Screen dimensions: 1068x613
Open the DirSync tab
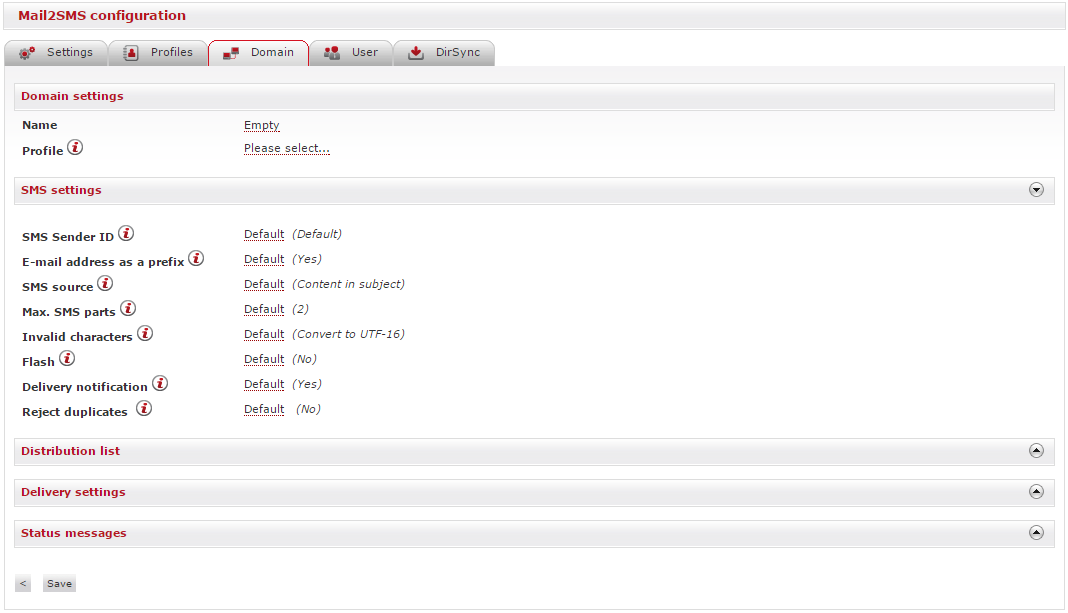444,53
